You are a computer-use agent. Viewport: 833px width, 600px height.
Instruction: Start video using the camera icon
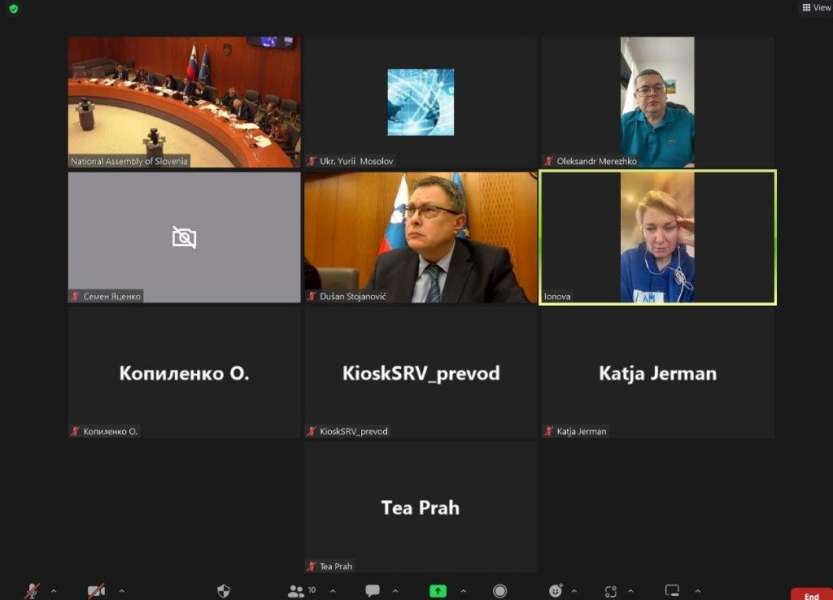(96, 591)
